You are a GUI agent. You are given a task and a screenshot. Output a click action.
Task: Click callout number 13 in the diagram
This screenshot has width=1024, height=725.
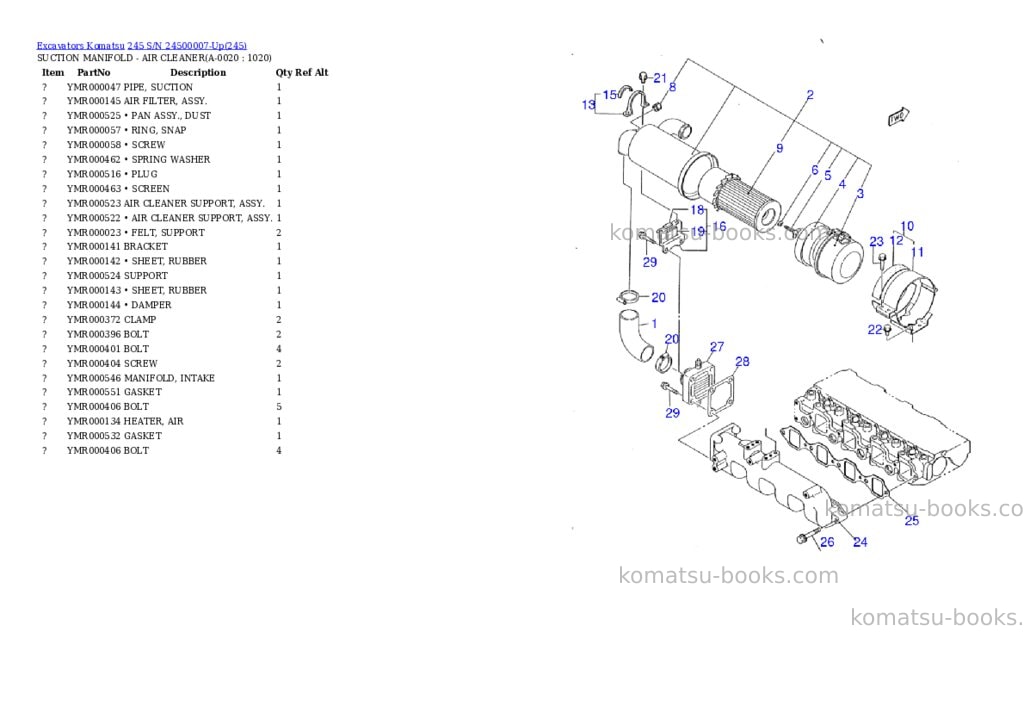588,105
